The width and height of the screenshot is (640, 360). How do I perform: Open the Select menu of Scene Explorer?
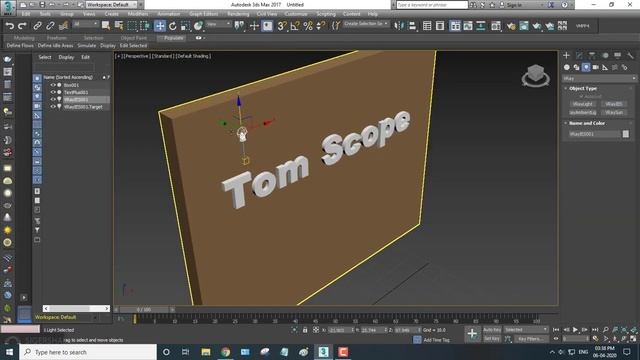click(x=45, y=57)
